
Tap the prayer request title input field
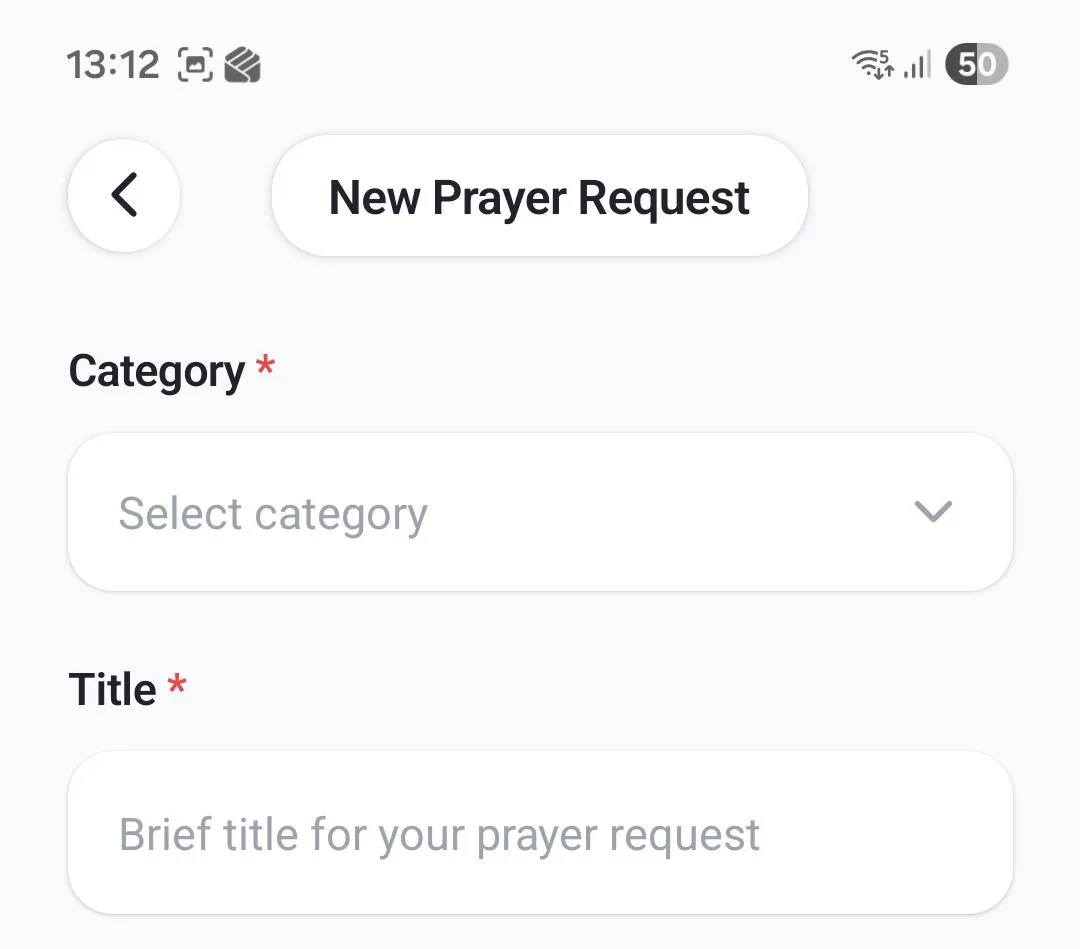click(x=540, y=833)
